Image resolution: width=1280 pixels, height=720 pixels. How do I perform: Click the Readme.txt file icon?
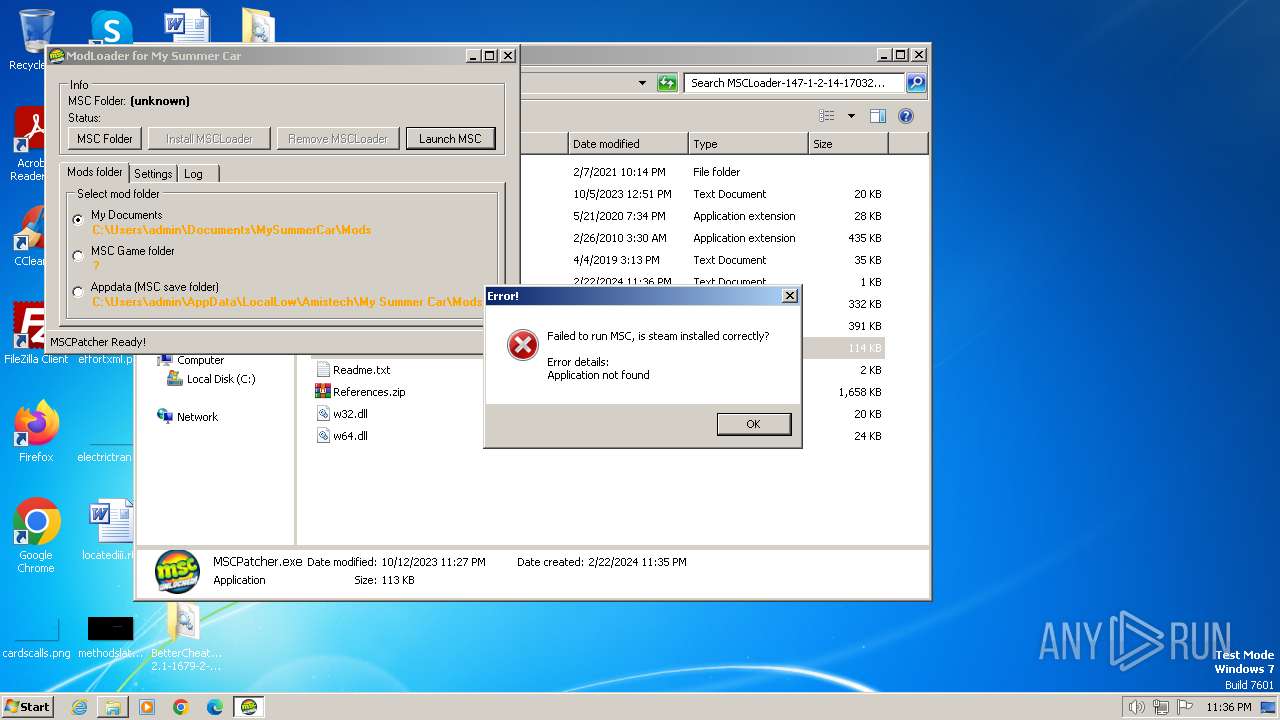323,370
